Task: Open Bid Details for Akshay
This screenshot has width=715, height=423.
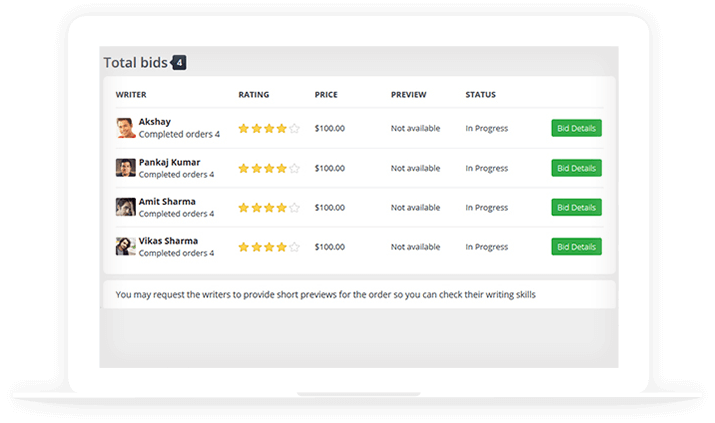Action: 576,128
